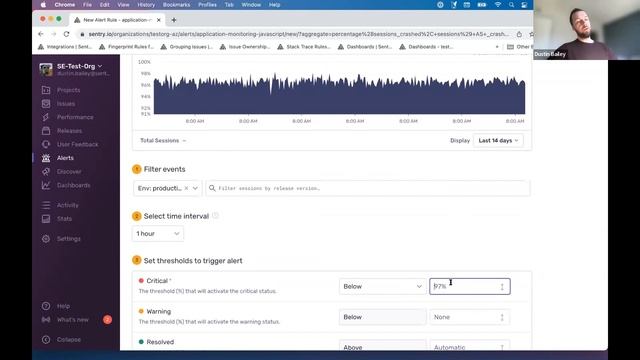Open the Fingerprint Rules bookmark

pos(127,47)
